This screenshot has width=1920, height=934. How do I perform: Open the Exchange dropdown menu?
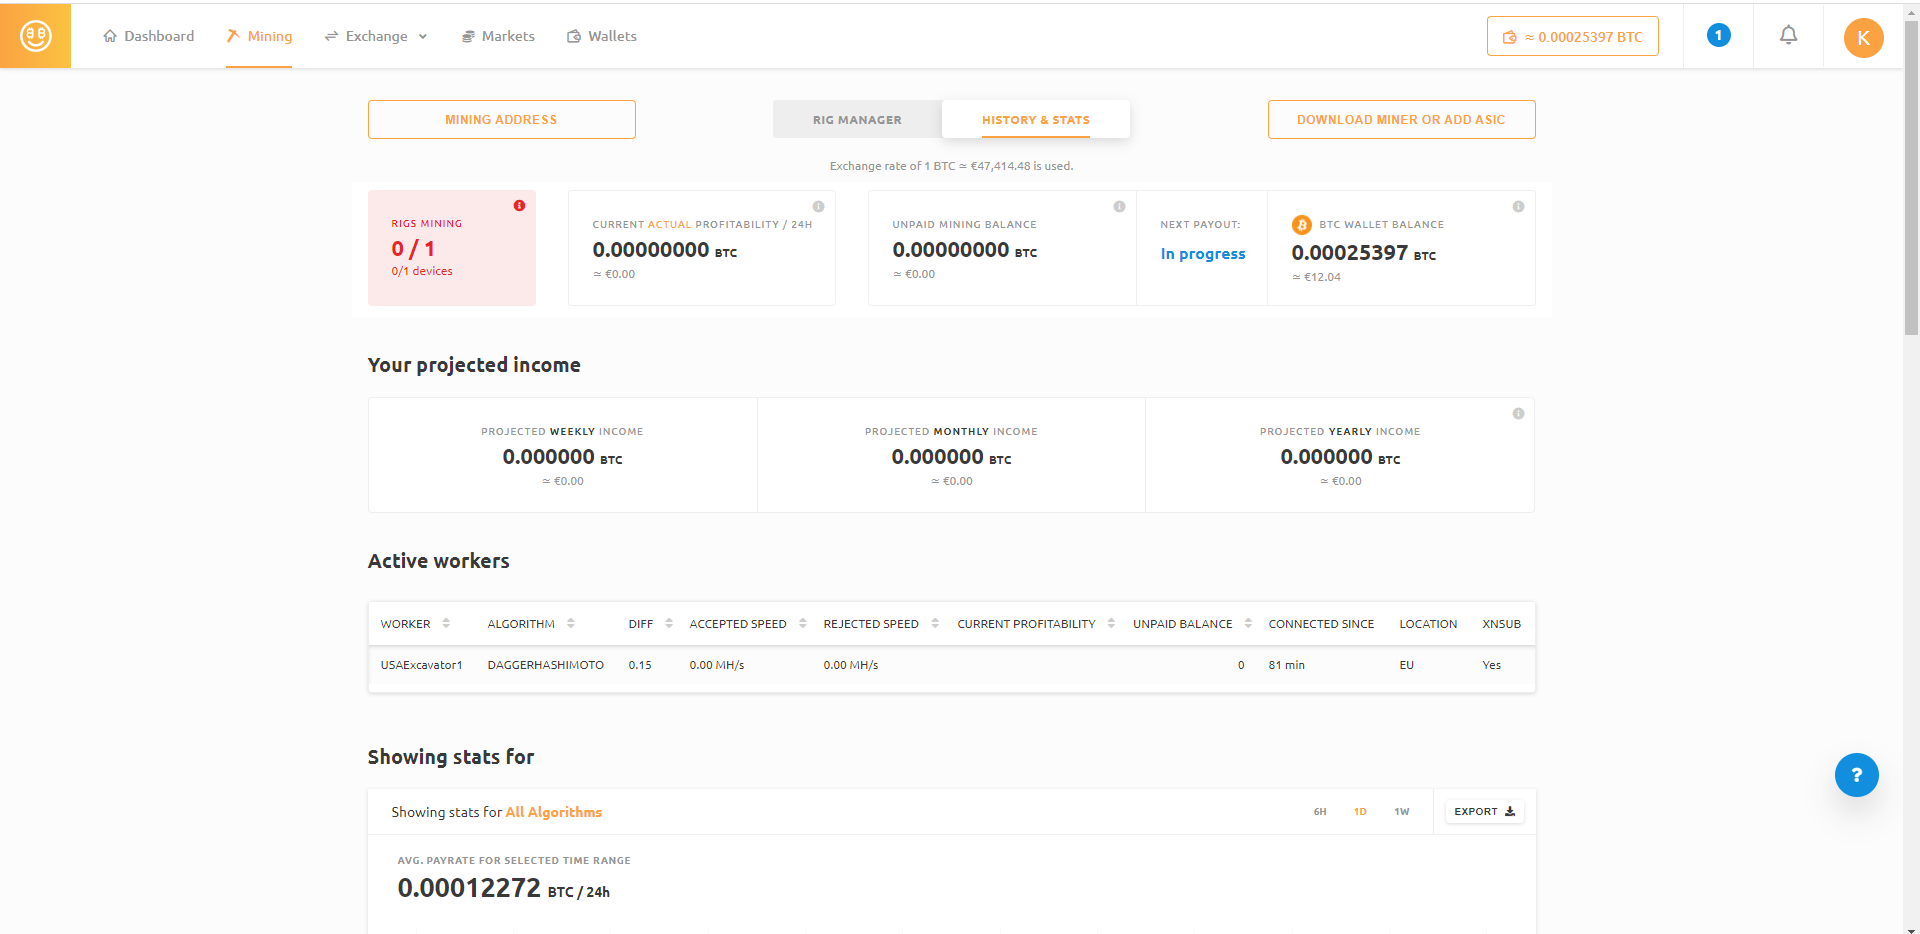tap(376, 36)
